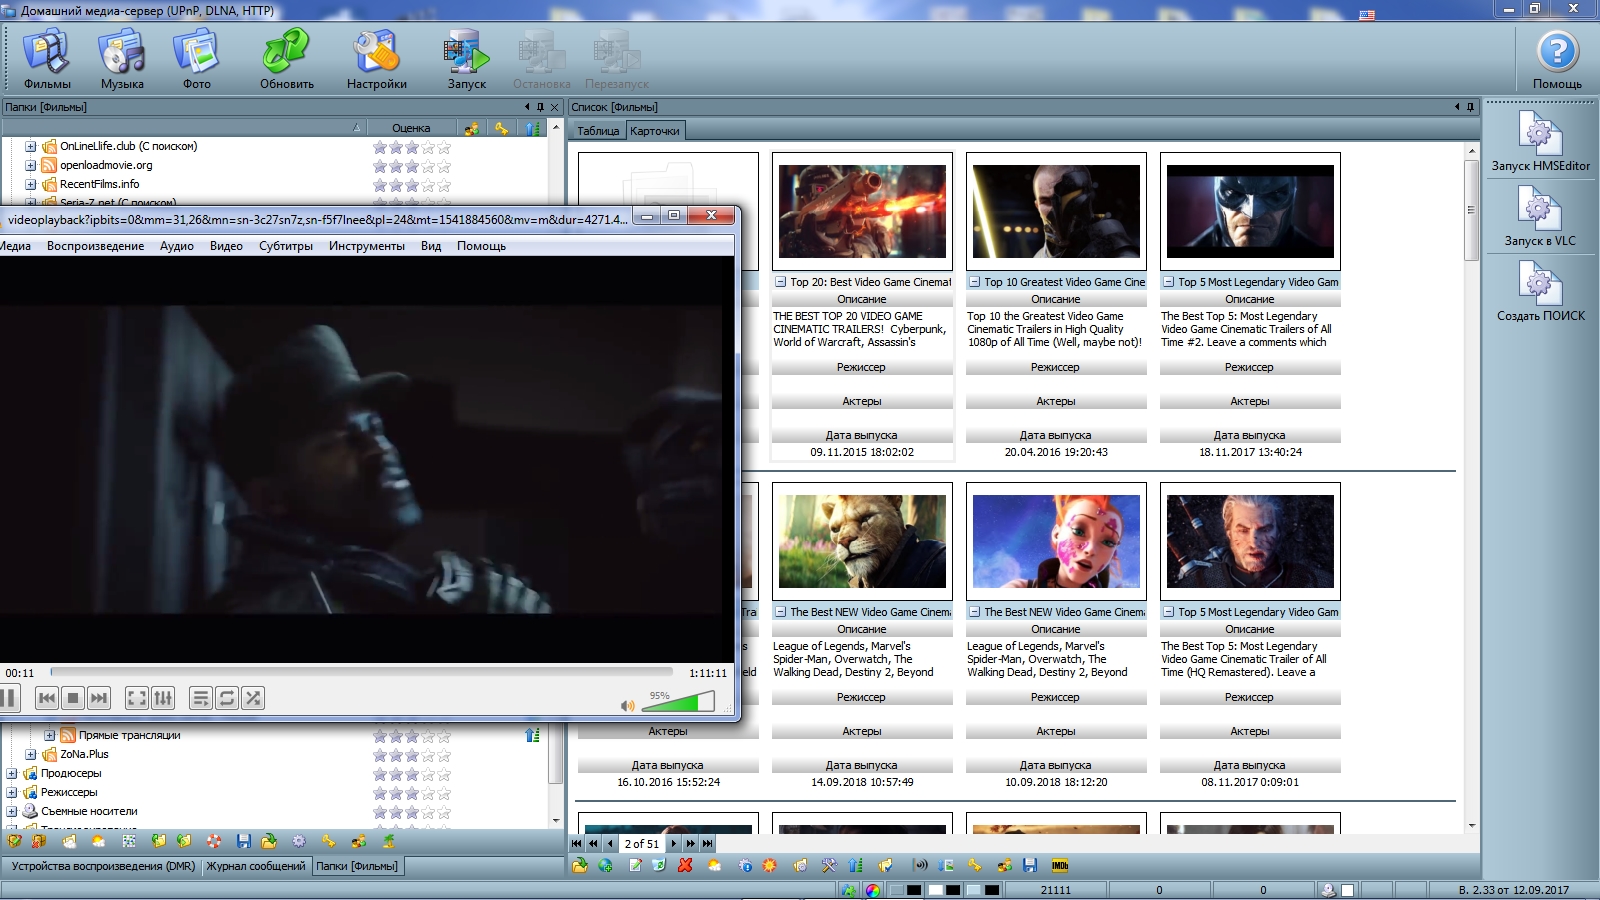The image size is (1600, 900).
Task: Toggle fullscreen mode in VLC player
Action: (x=137, y=698)
